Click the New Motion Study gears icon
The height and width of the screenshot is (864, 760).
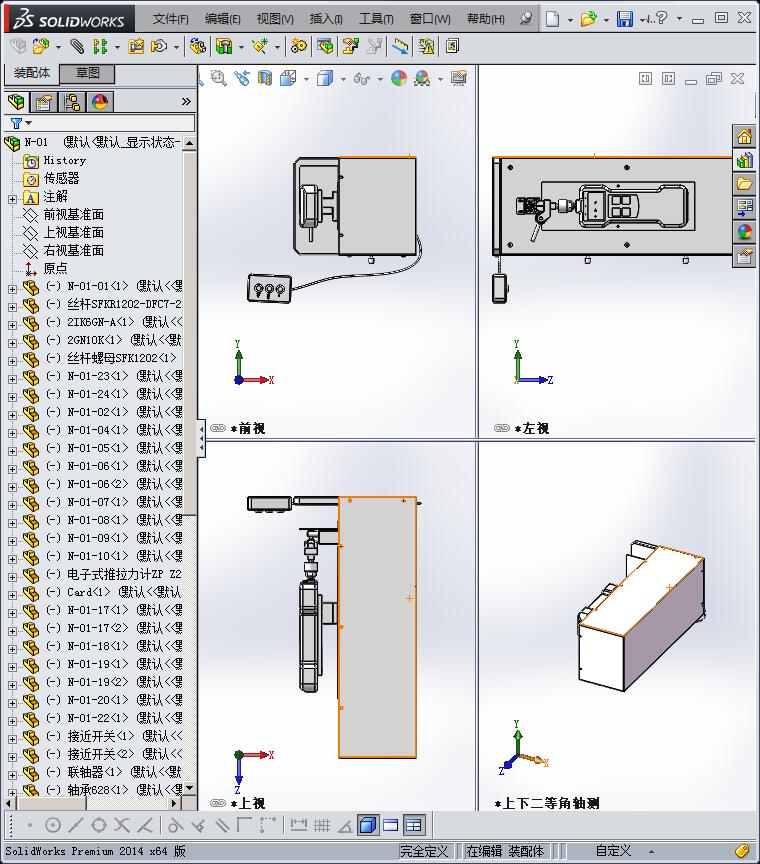point(299,46)
